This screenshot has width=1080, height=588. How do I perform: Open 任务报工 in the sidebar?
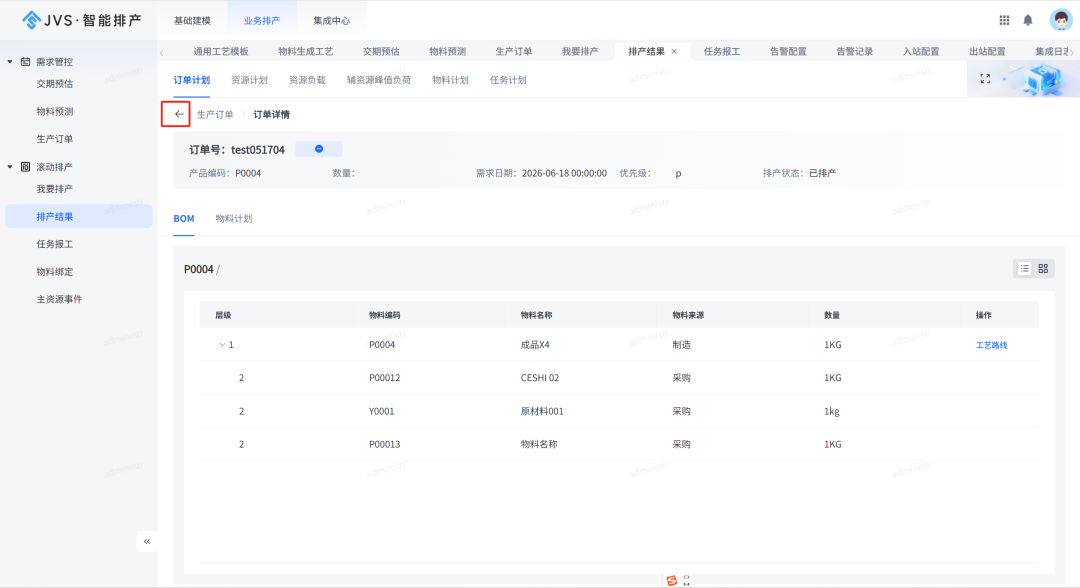[x=54, y=244]
